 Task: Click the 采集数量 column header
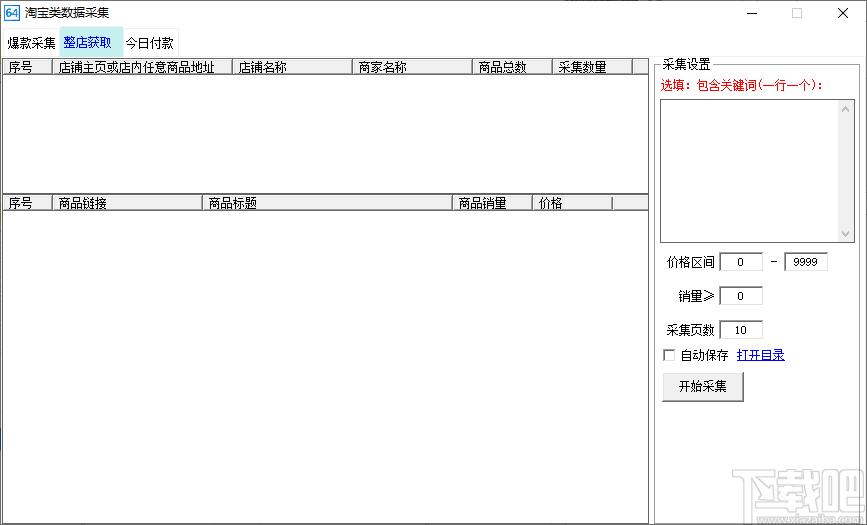tap(592, 67)
